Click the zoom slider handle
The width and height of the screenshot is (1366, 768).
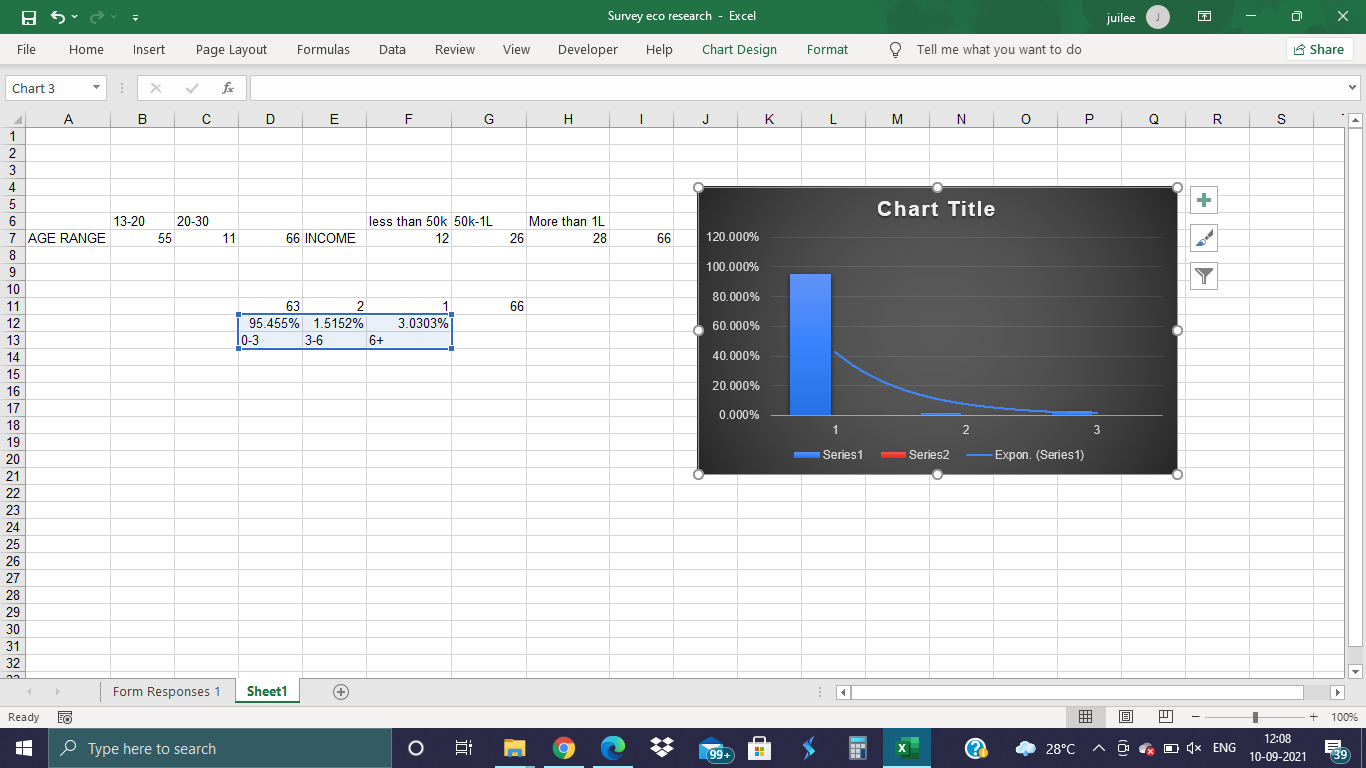point(1255,717)
